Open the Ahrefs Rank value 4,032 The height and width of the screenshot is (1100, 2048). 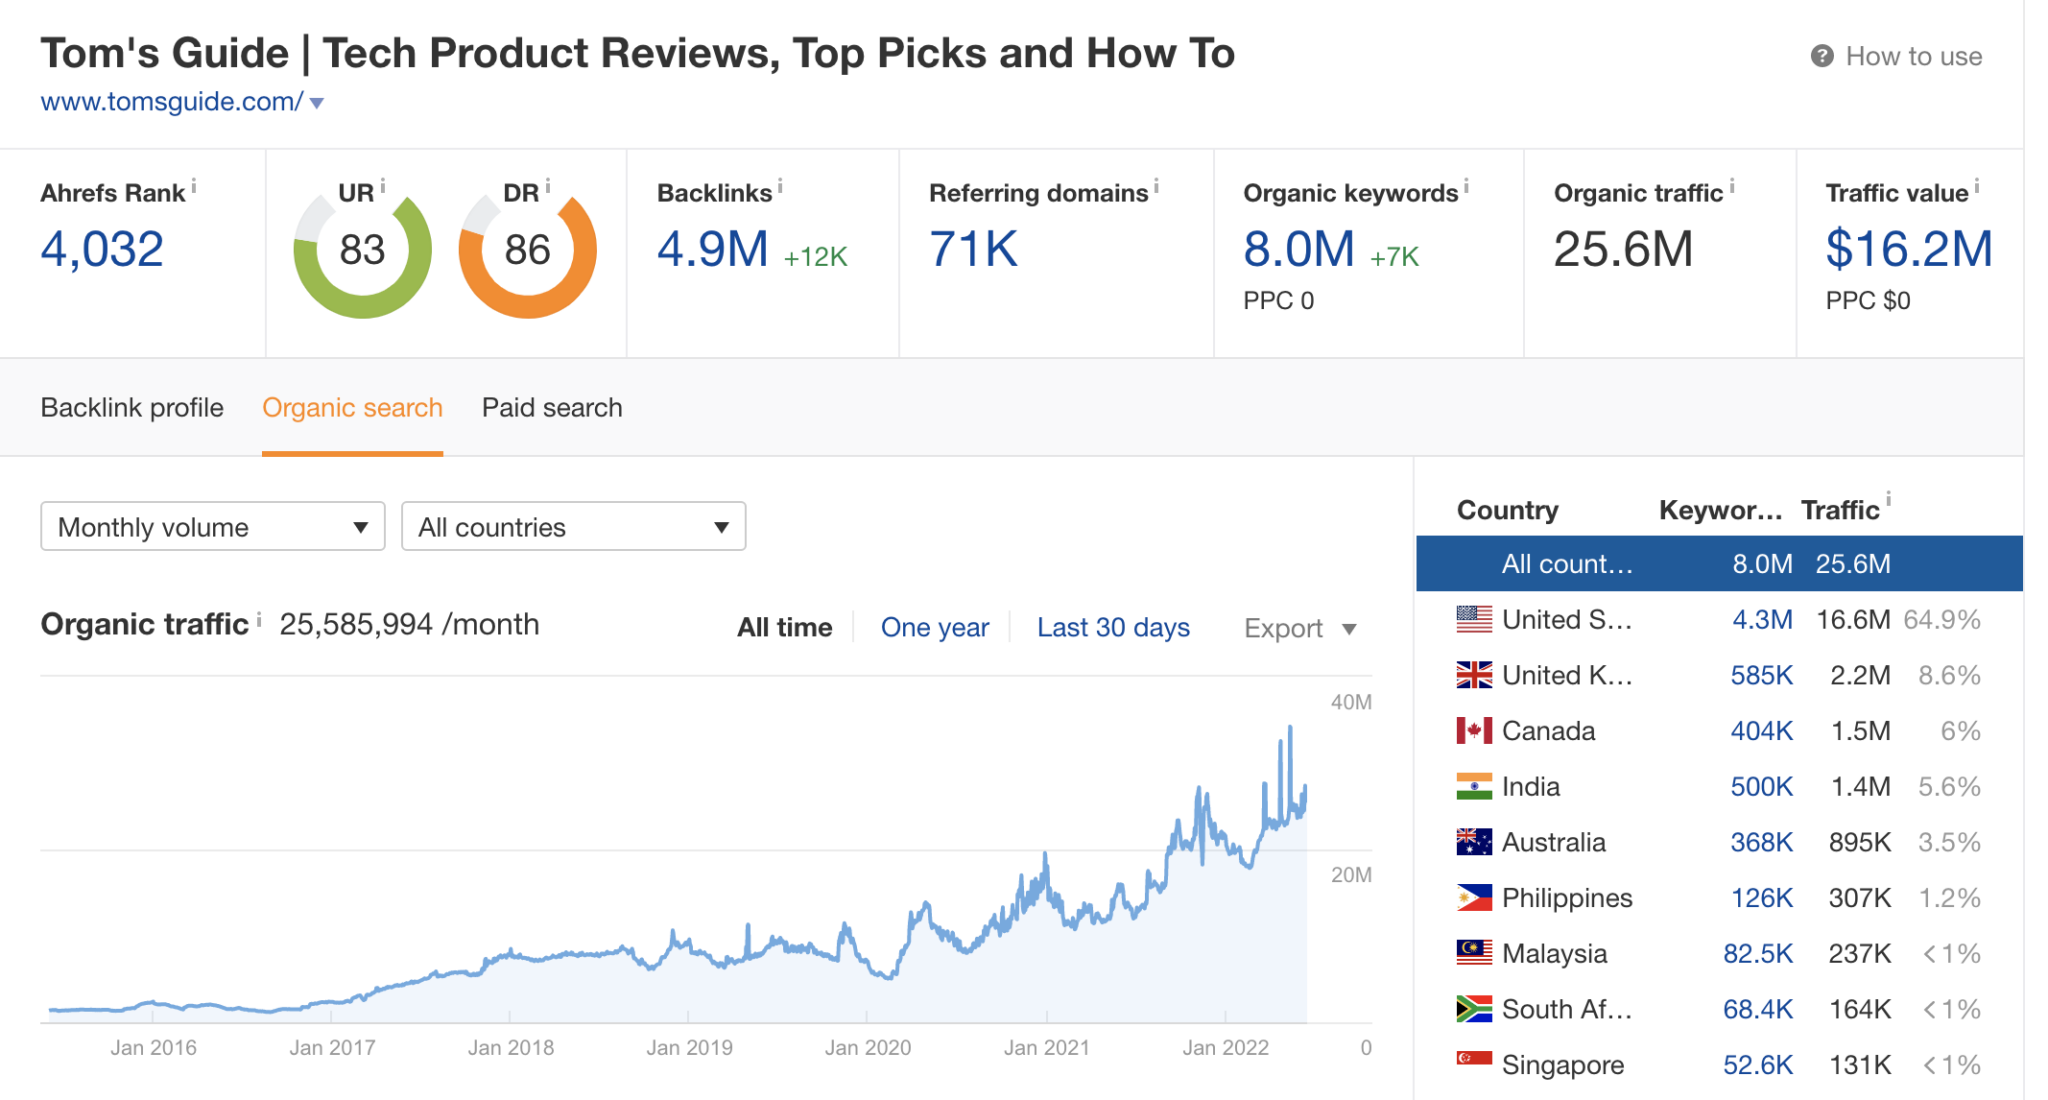(x=102, y=249)
